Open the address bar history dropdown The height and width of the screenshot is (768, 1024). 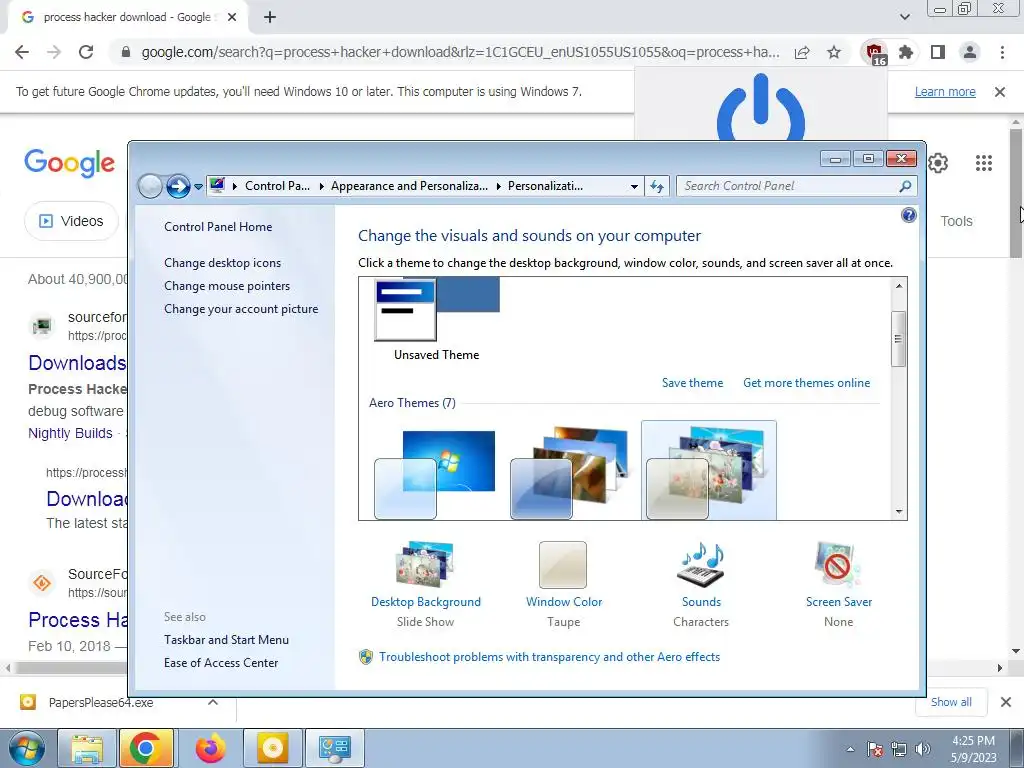tap(633, 187)
